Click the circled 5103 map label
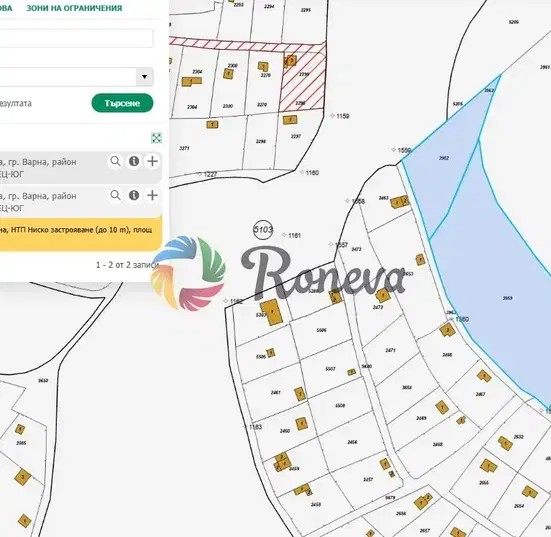 coord(263,229)
